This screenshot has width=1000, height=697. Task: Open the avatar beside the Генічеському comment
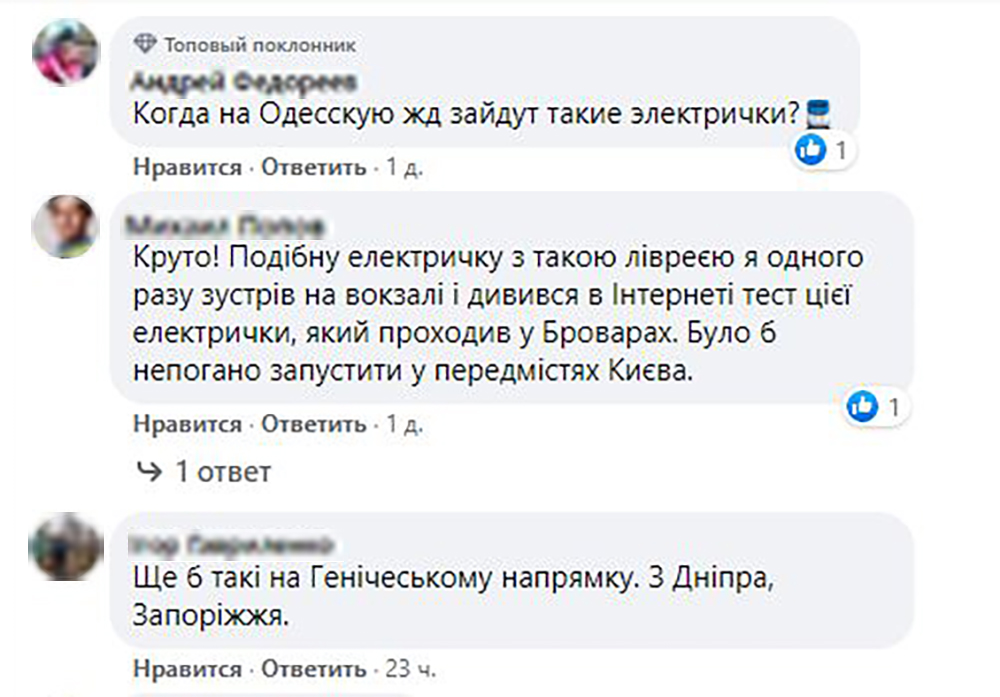[x=66, y=547]
